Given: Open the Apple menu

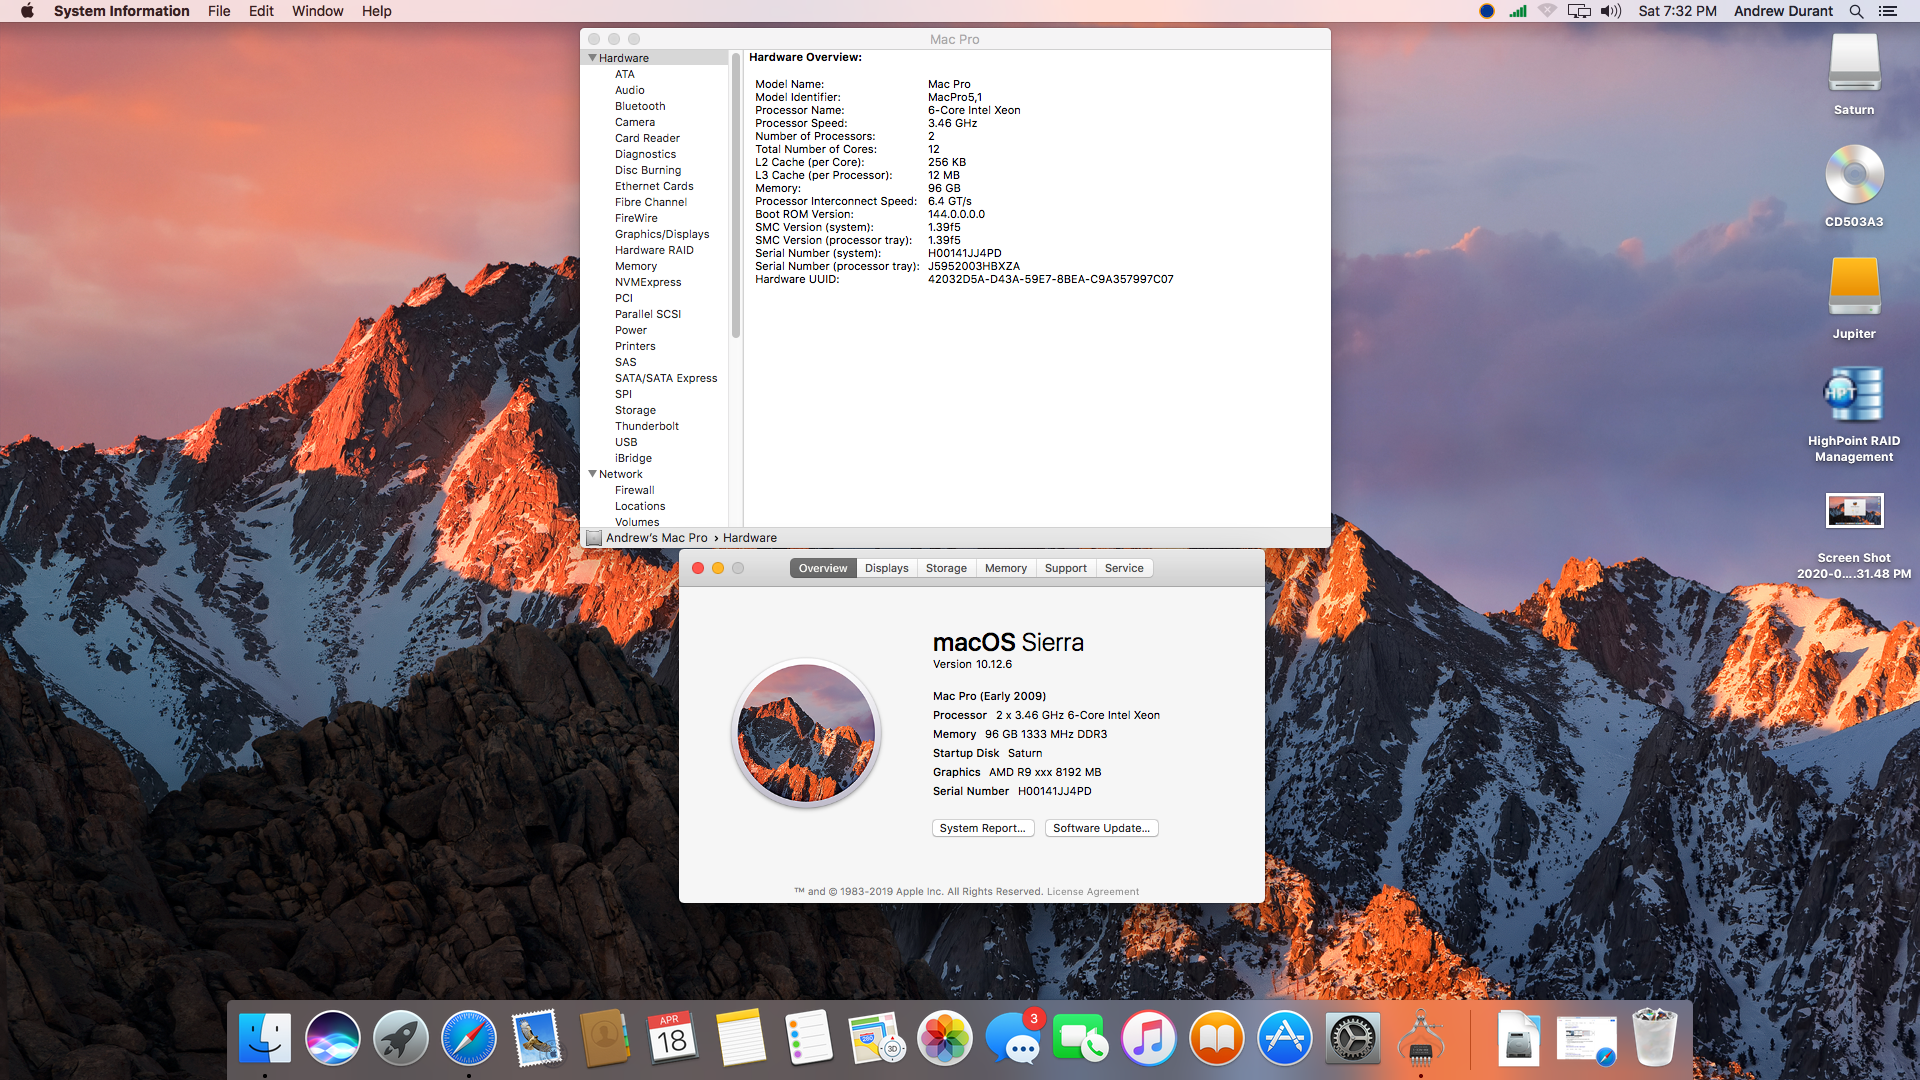Looking at the screenshot, I should (x=27, y=11).
